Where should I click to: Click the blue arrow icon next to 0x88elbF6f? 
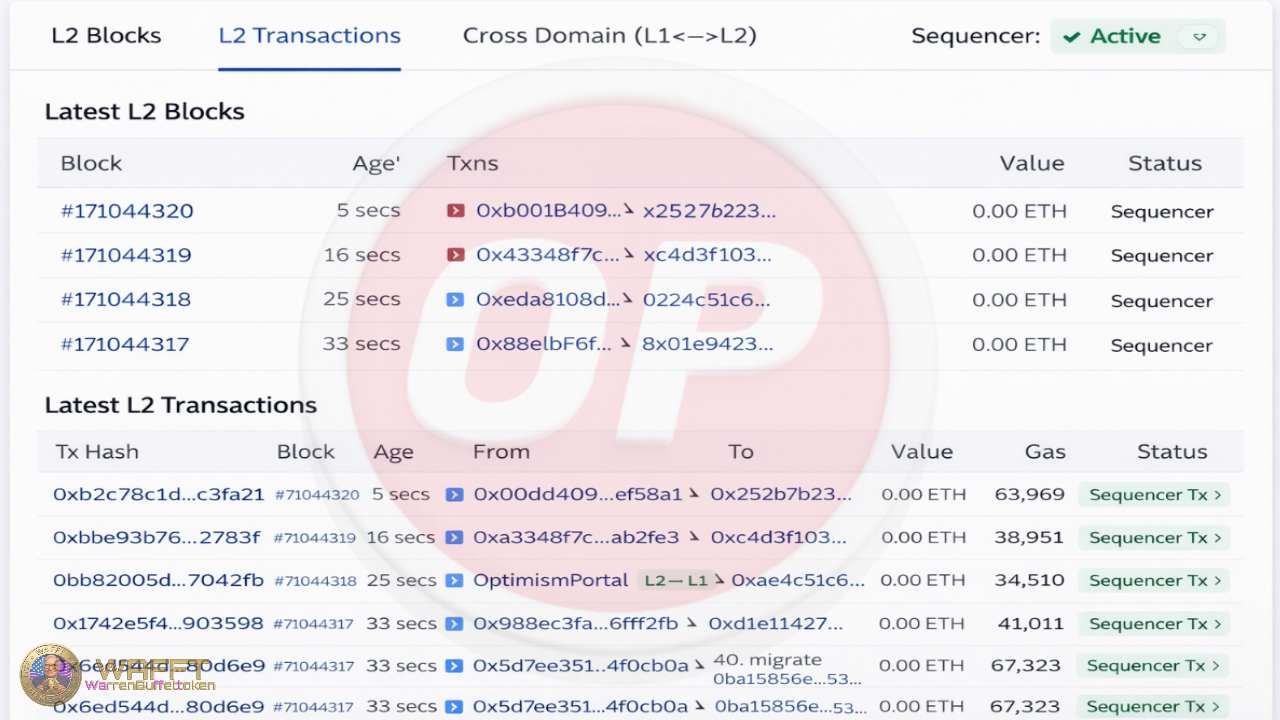[456, 344]
